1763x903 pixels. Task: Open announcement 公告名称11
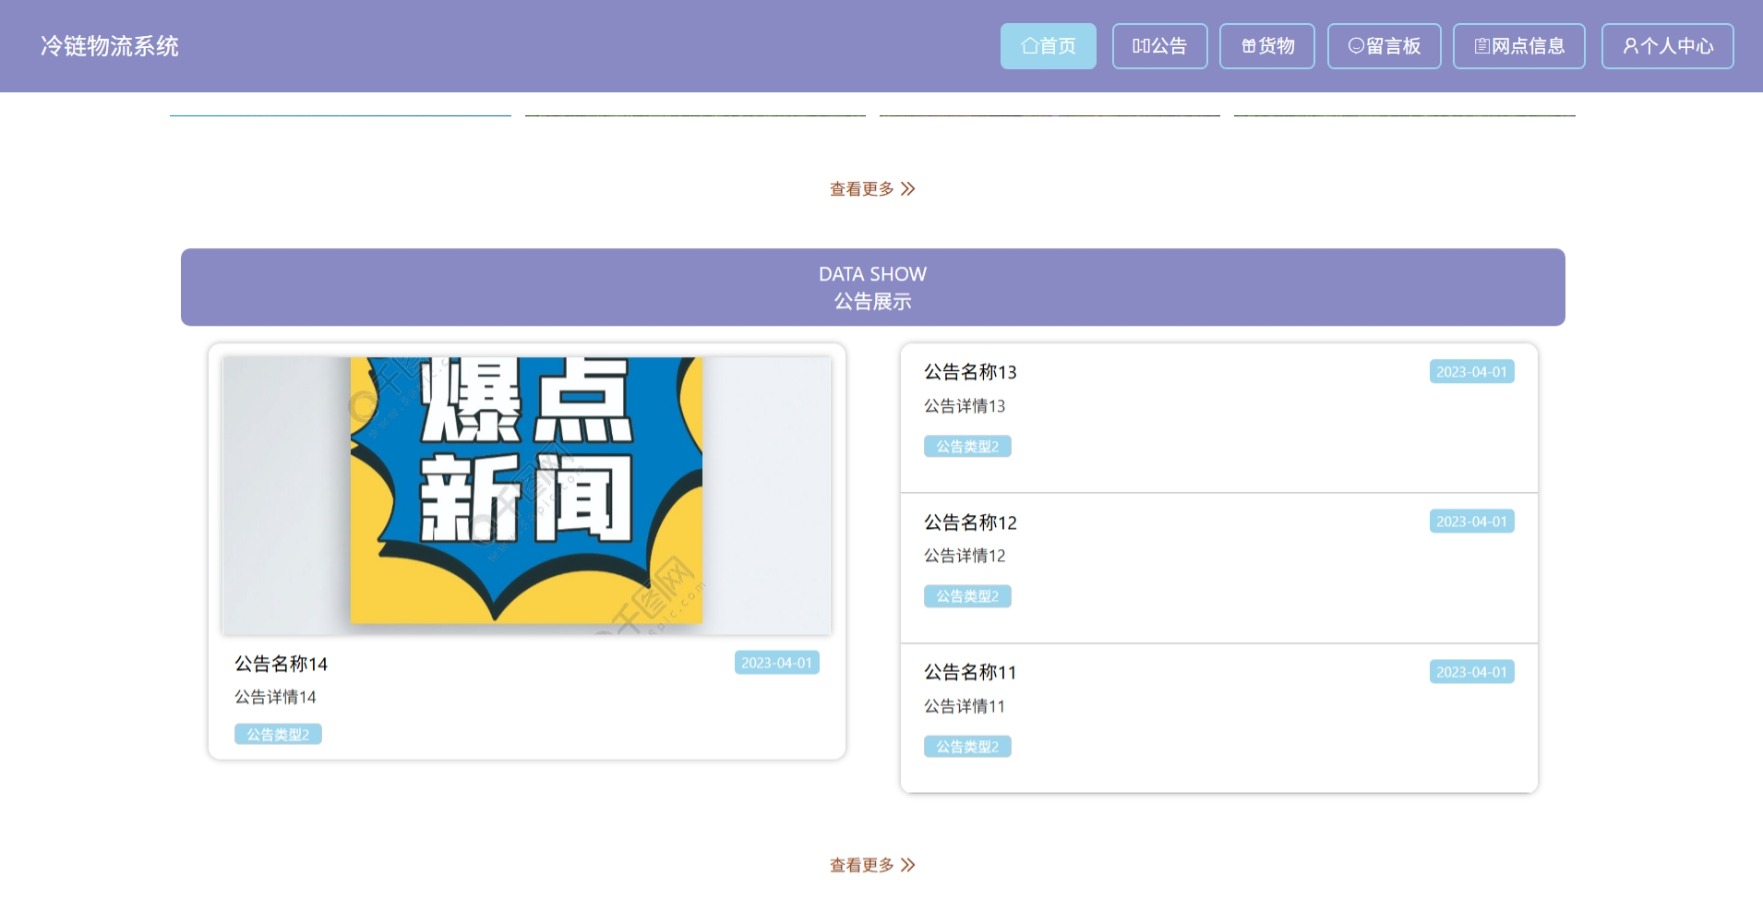tap(970, 672)
